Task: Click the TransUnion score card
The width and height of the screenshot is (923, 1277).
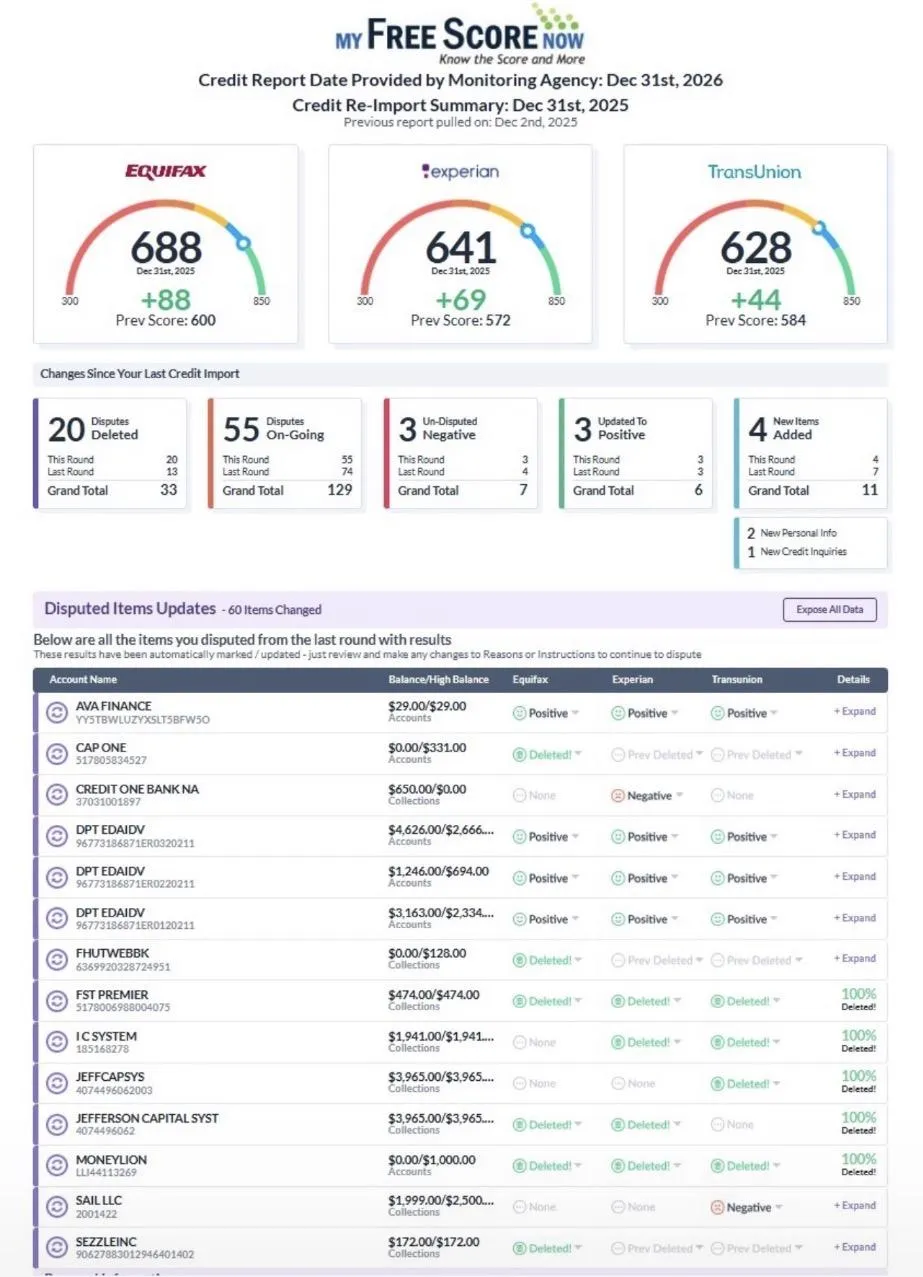Action: pos(755,245)
